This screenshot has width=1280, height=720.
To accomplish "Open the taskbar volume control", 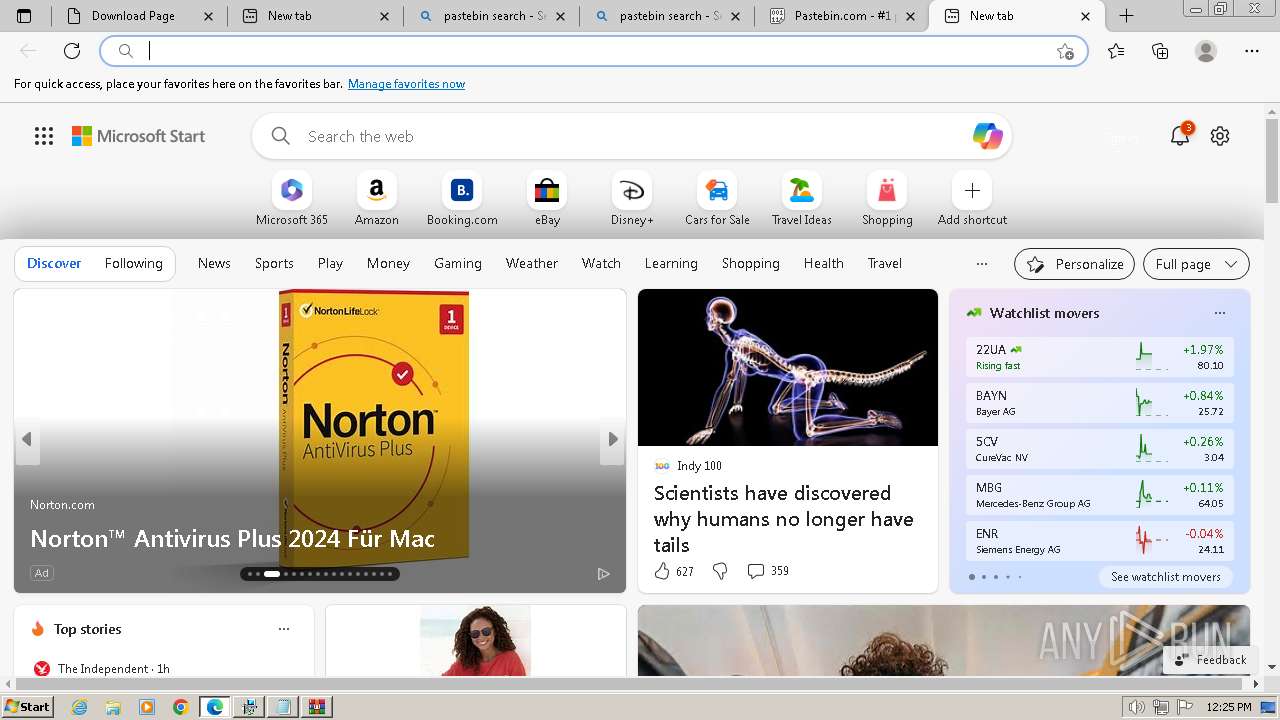I will click(x=1137, y=707).
